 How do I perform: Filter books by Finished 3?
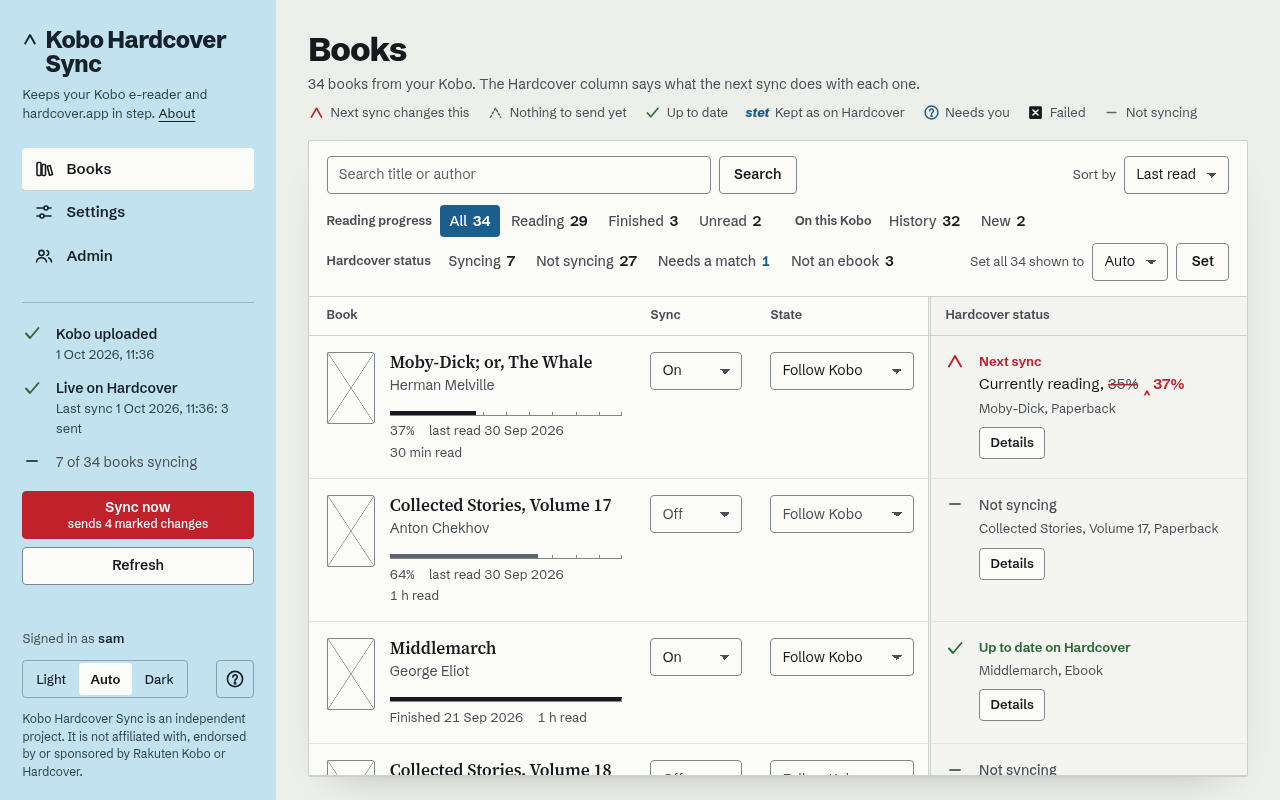[643, 221]
